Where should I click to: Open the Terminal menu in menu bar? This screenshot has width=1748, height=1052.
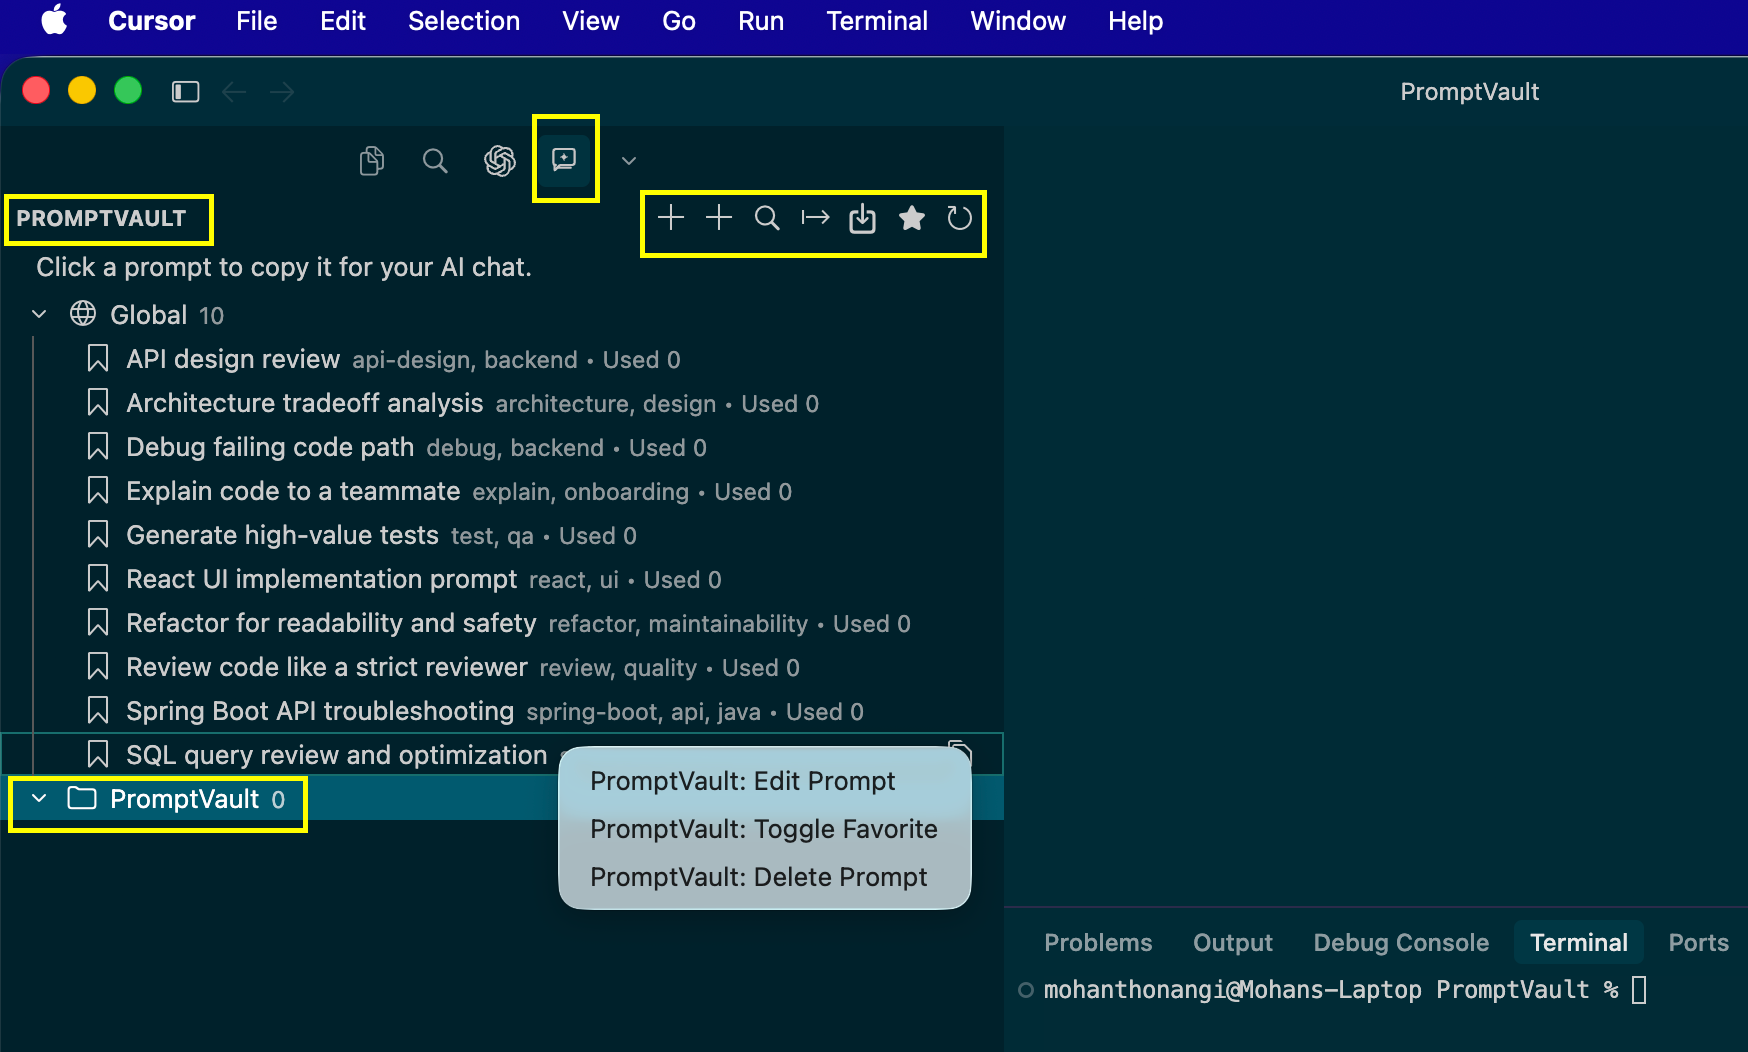click(x=877, y=20)
